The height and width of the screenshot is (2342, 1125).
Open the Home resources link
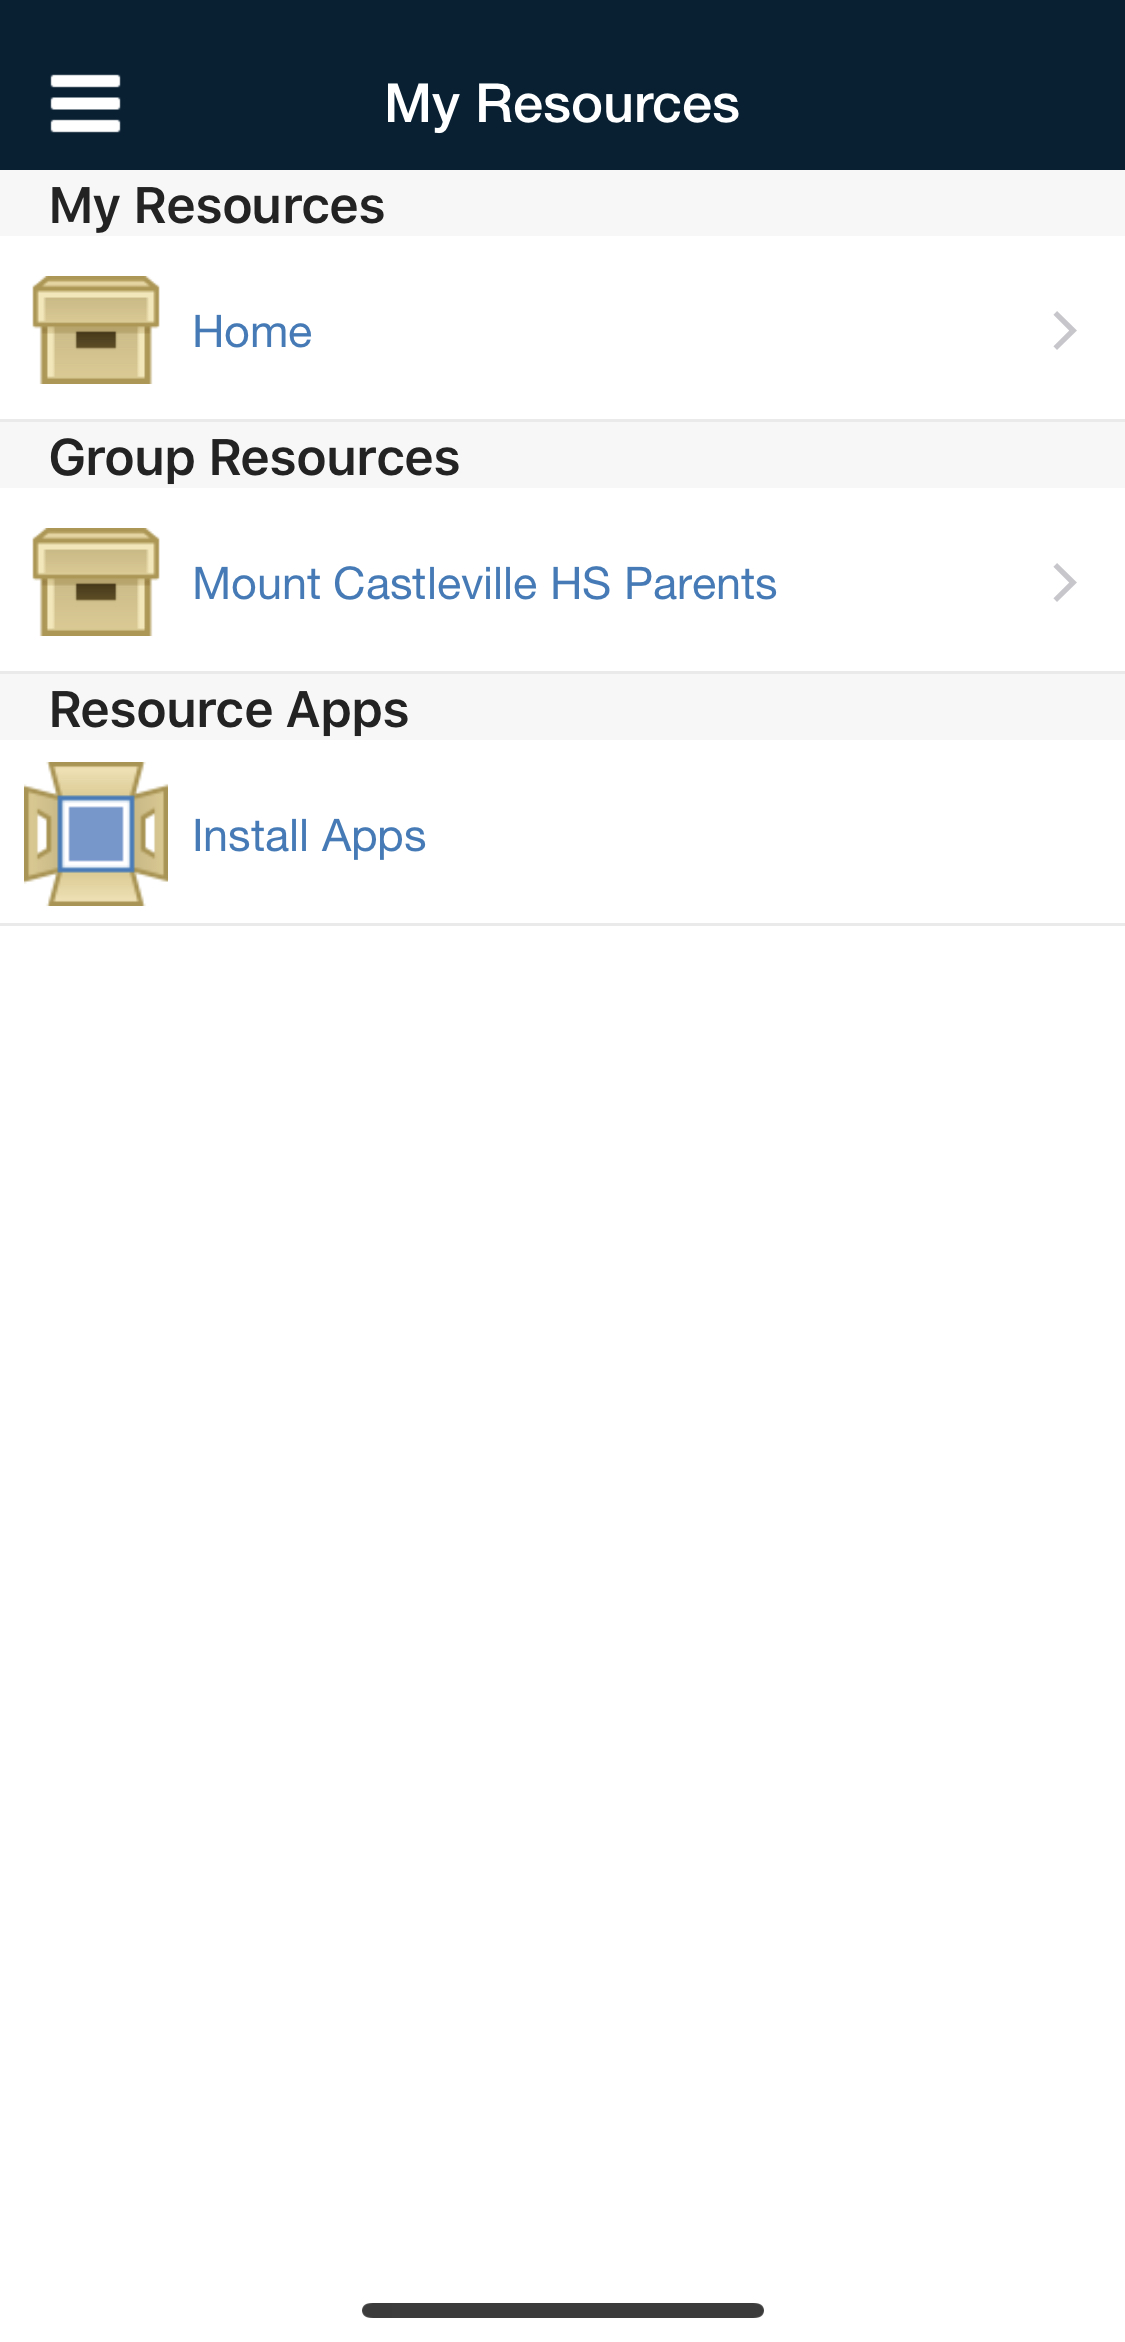pos(252,332)
